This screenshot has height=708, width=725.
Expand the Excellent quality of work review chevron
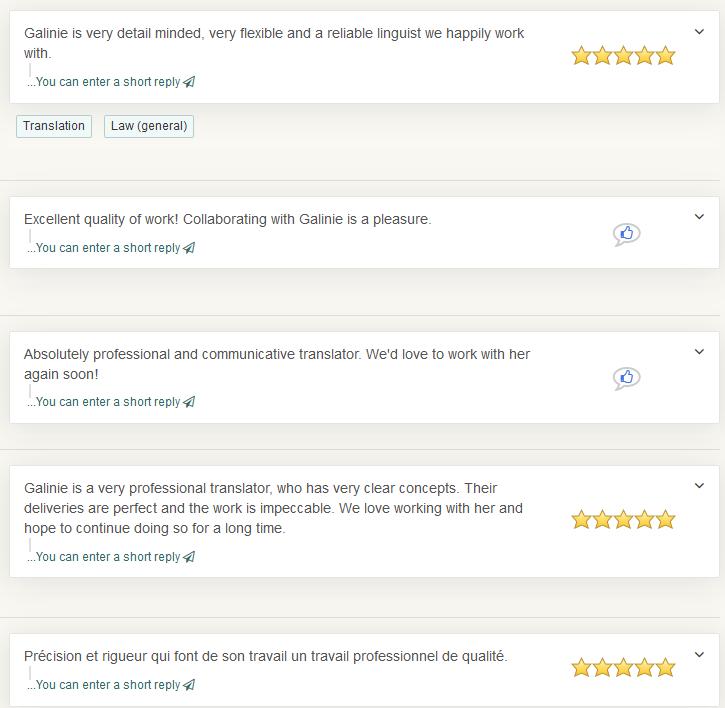point(699,217)
